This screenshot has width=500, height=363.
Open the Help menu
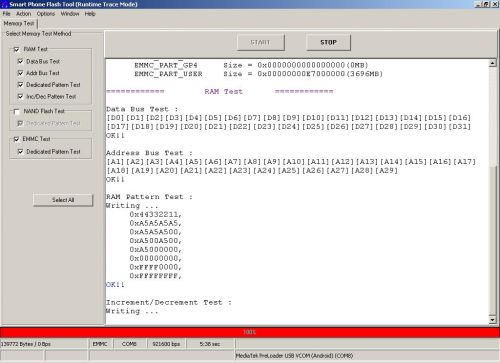[90, 14]
